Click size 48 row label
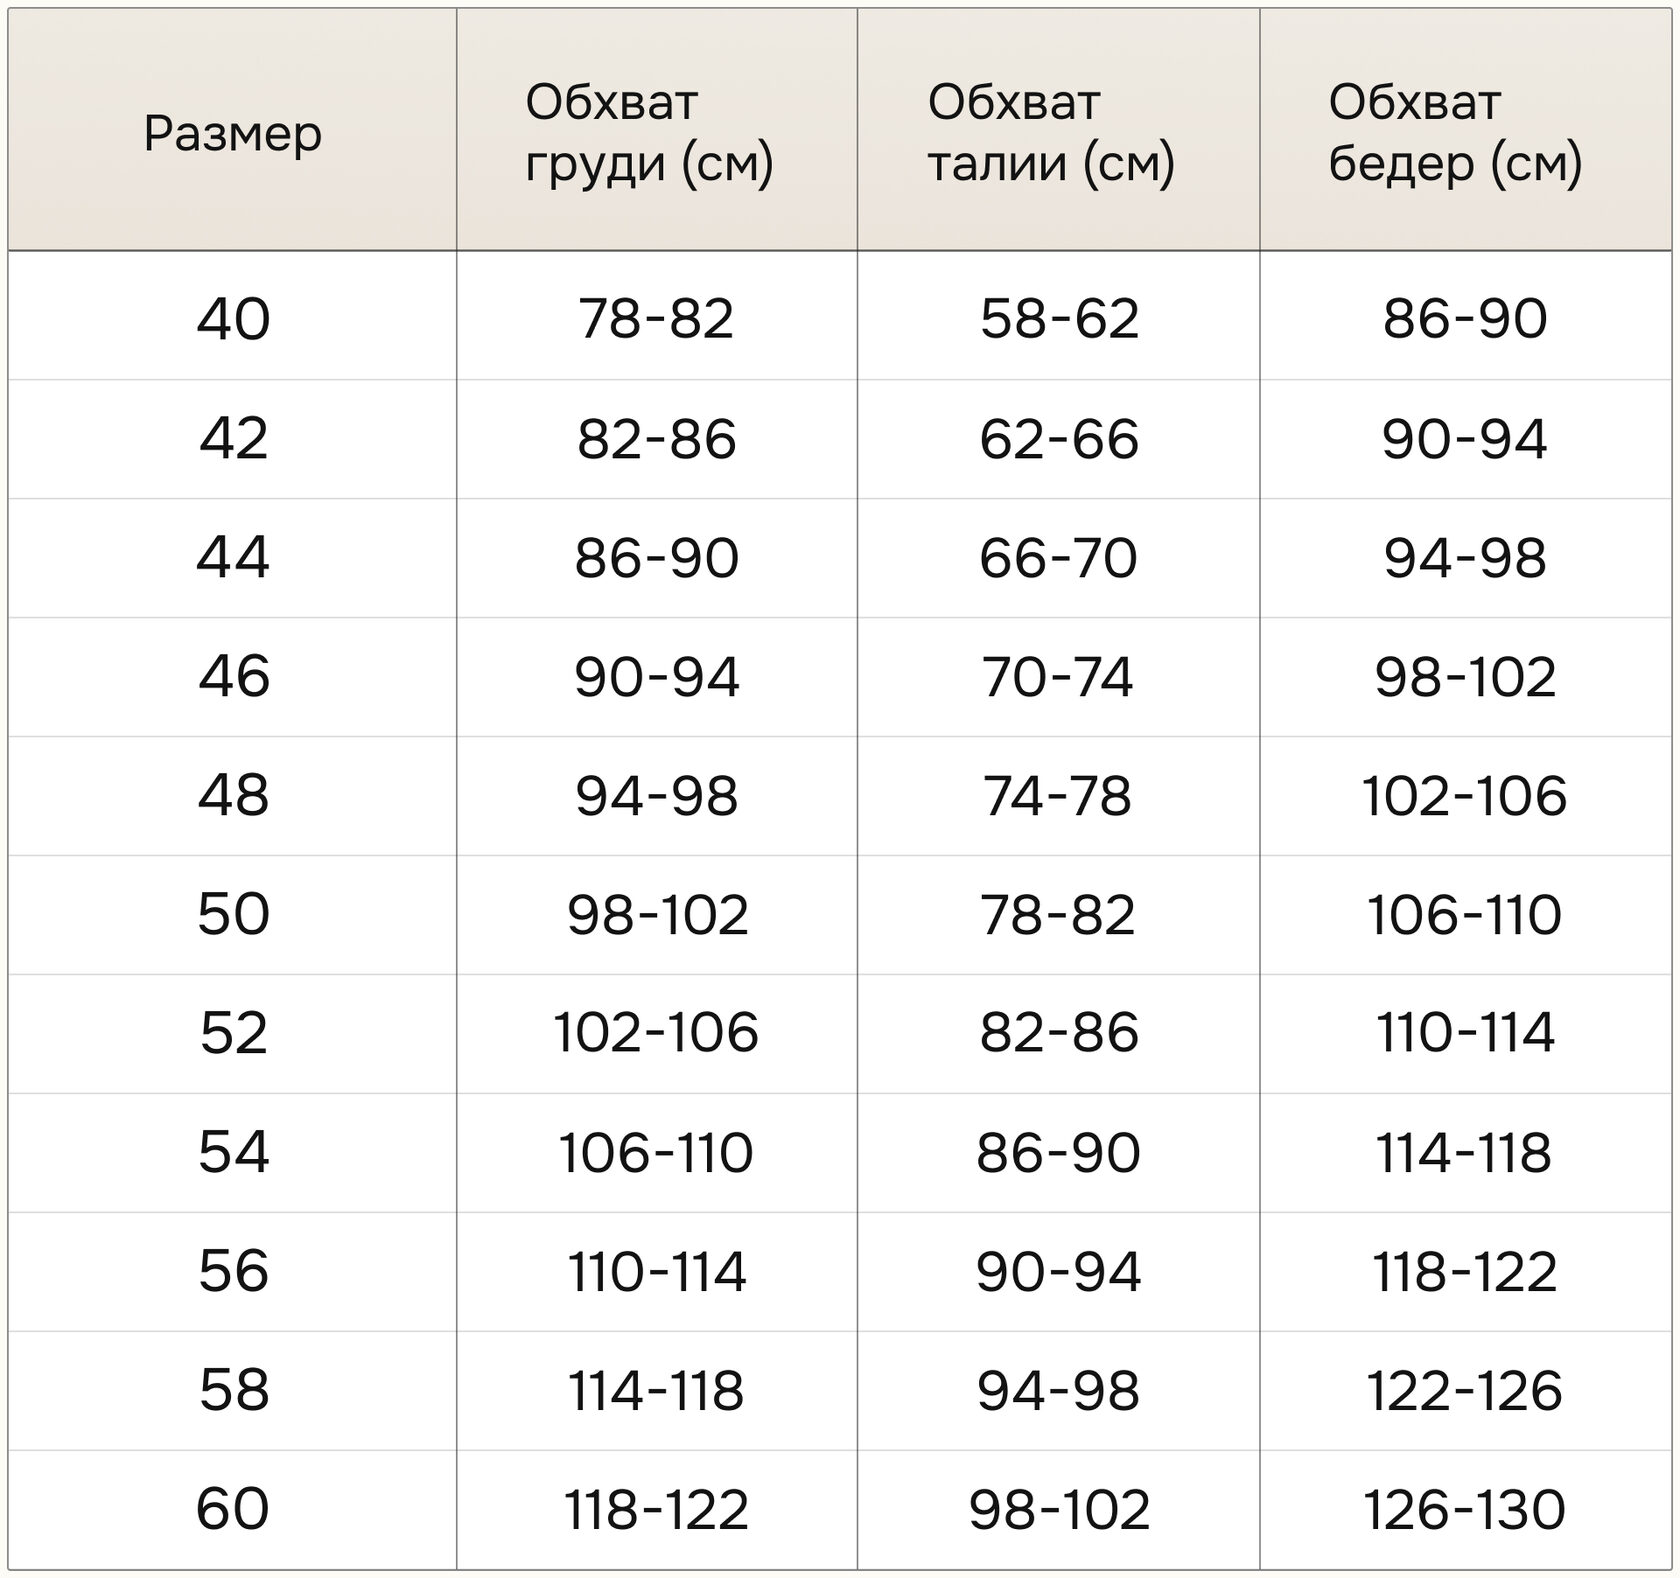The image size is (1680, 1578). [x=233, y=796]
